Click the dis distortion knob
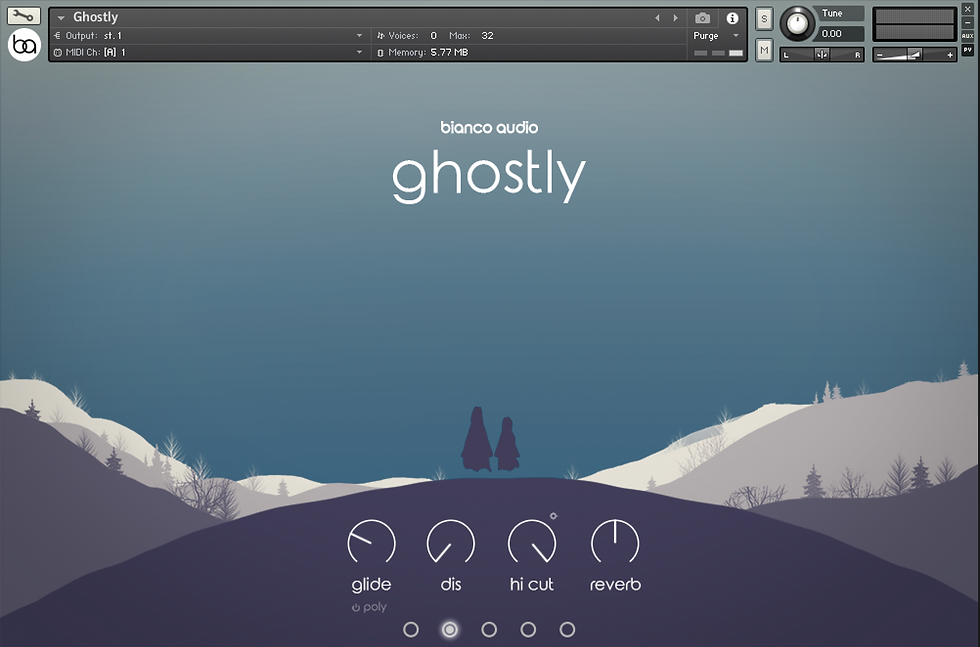This screenshot has height=647, width=980. [451, 543]
